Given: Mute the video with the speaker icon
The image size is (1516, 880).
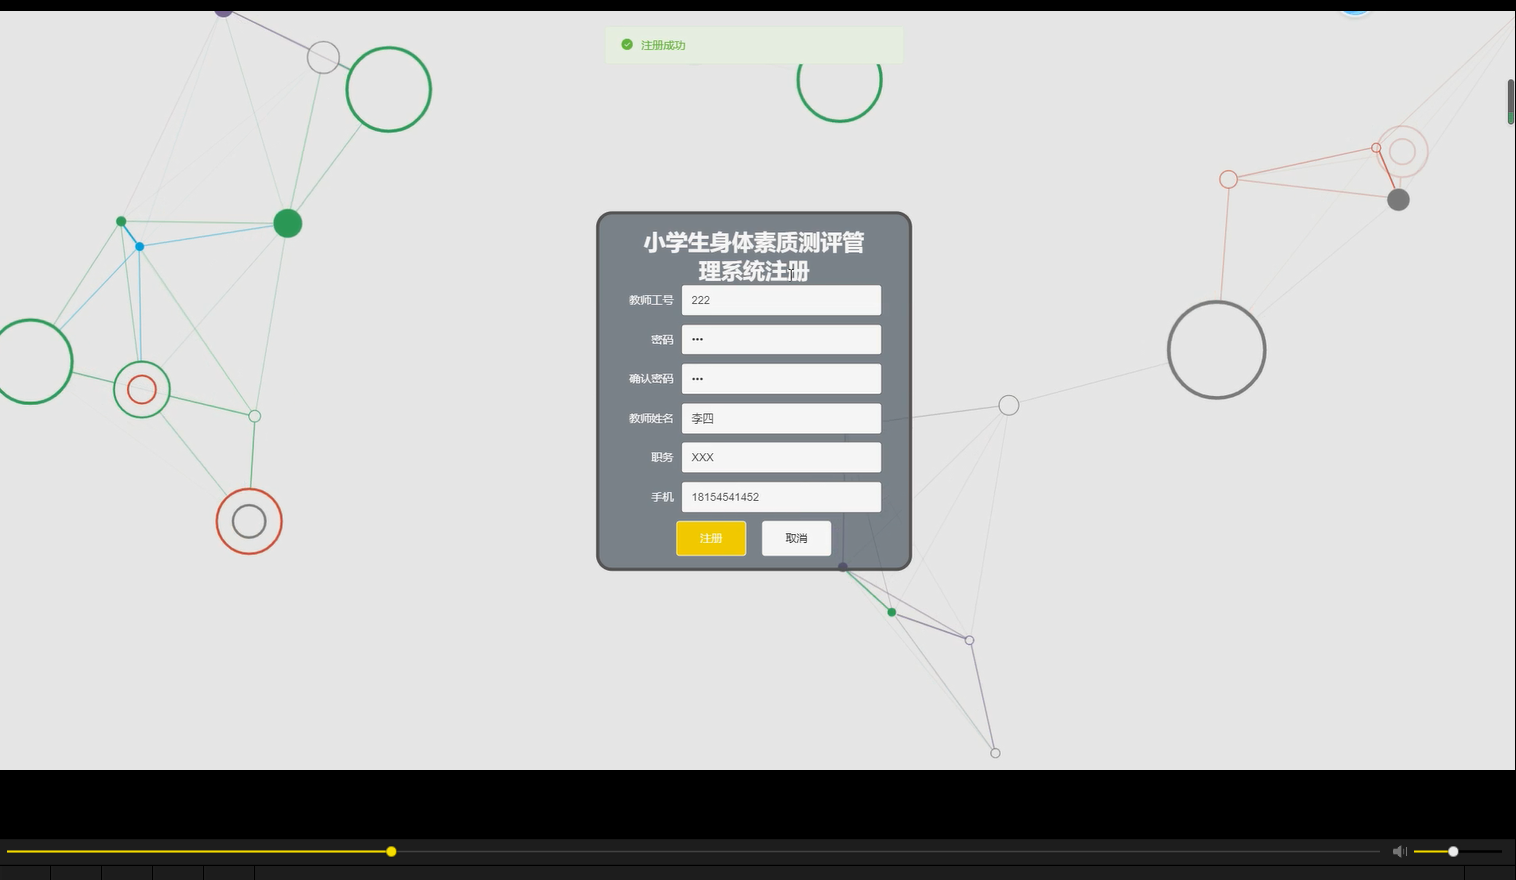Looking at the screenshot, I should point(1399,851).
